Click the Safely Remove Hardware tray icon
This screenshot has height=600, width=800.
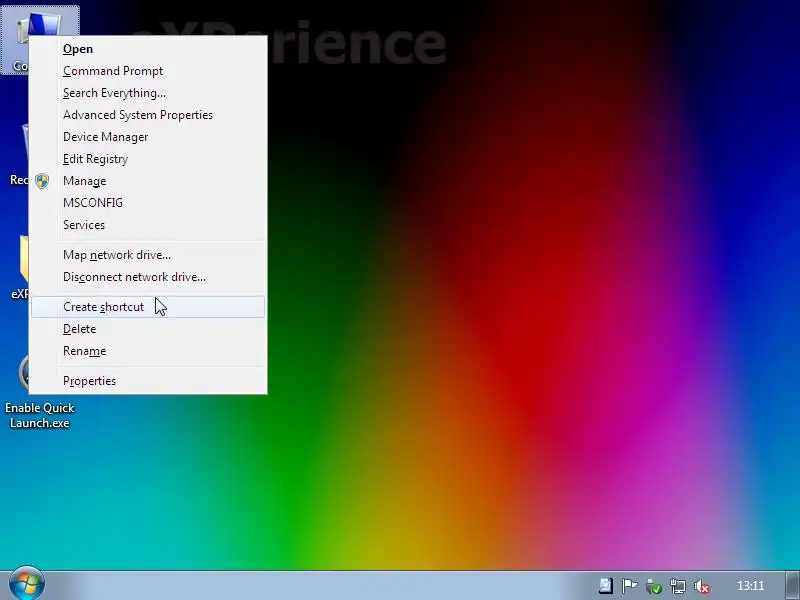[x=654, y=586]
